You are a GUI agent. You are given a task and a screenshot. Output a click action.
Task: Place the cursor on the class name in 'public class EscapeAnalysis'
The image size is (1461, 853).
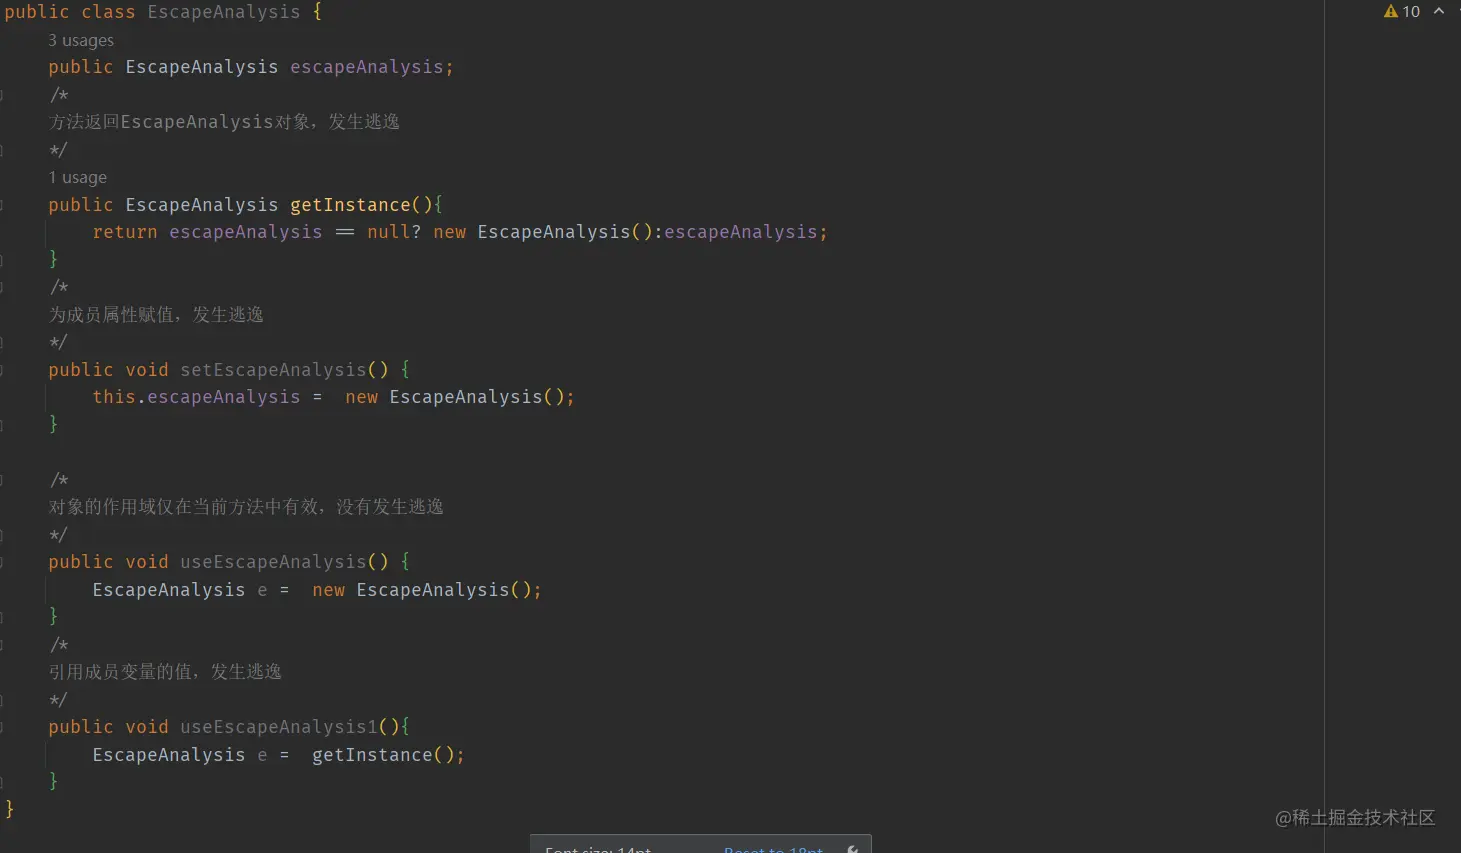224,12
